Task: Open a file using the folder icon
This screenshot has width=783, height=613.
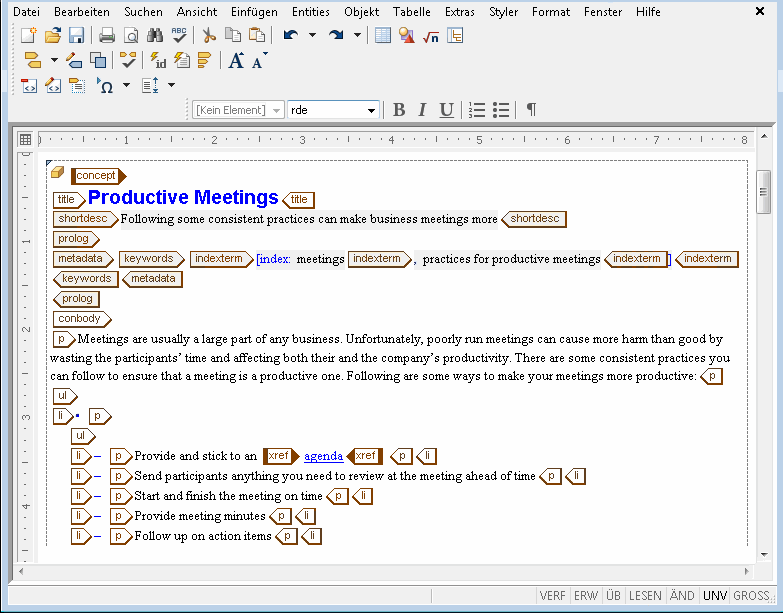Action: 52,35
